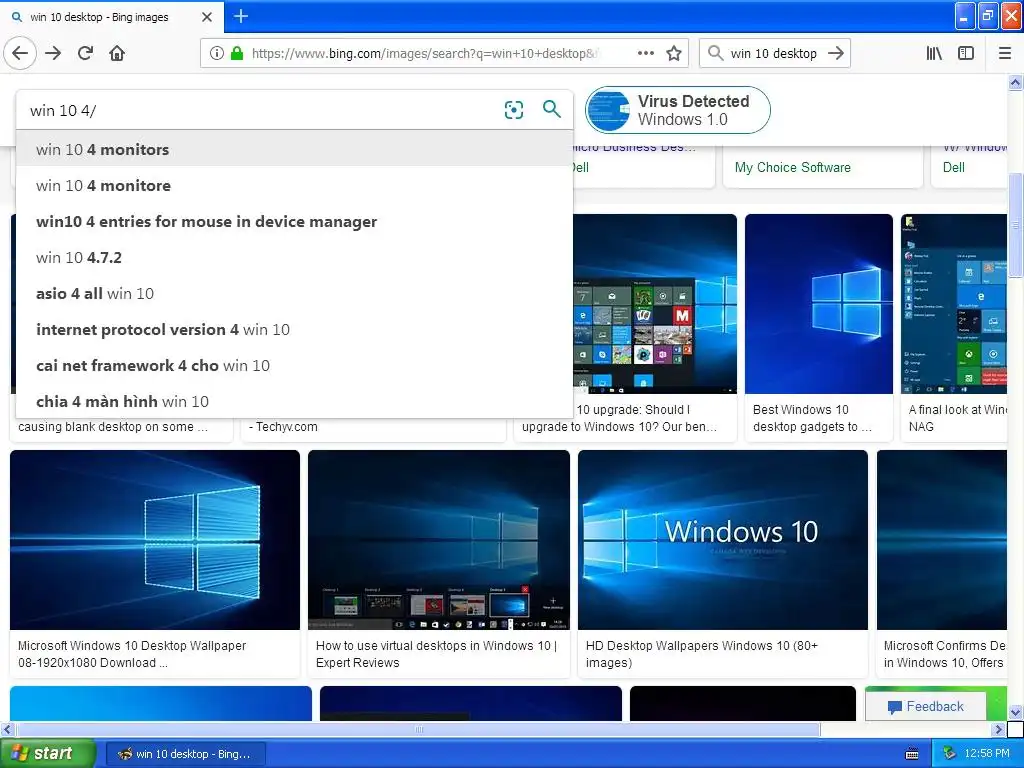Open the Virus Detected Windows 1.0 chip
The height and width of the screenshot is (768, 1024).
(677, 110)
